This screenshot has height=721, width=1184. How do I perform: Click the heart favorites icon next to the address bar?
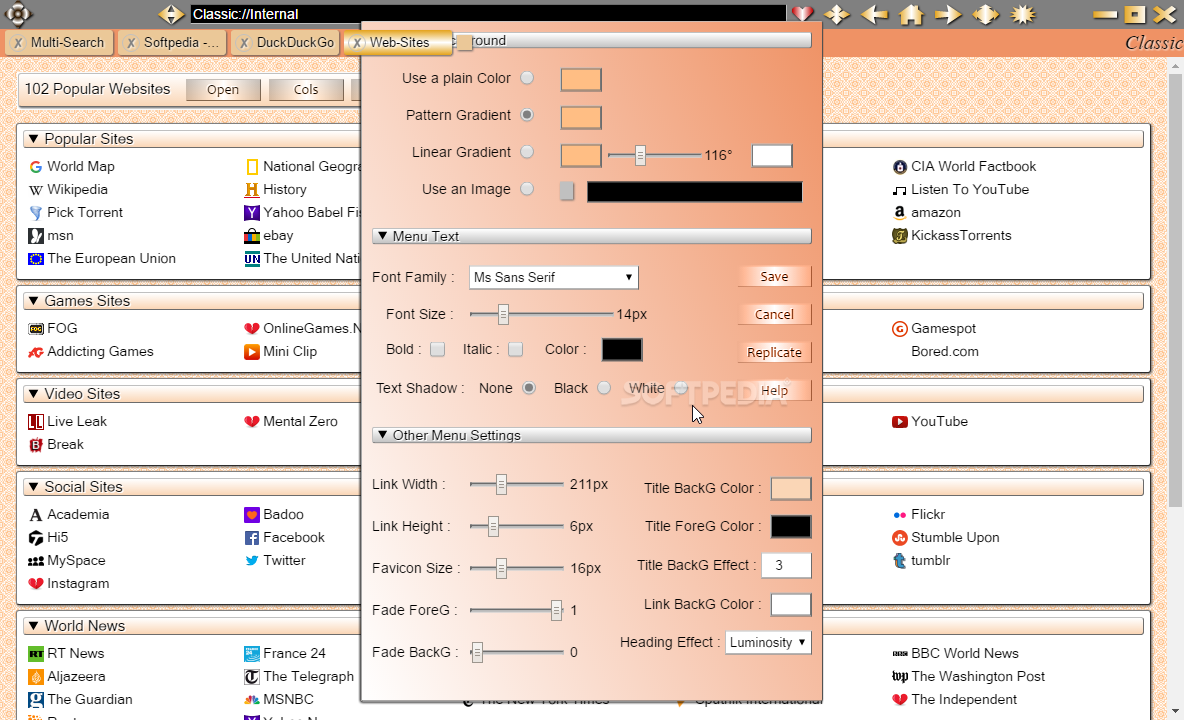tap(803, 14)
